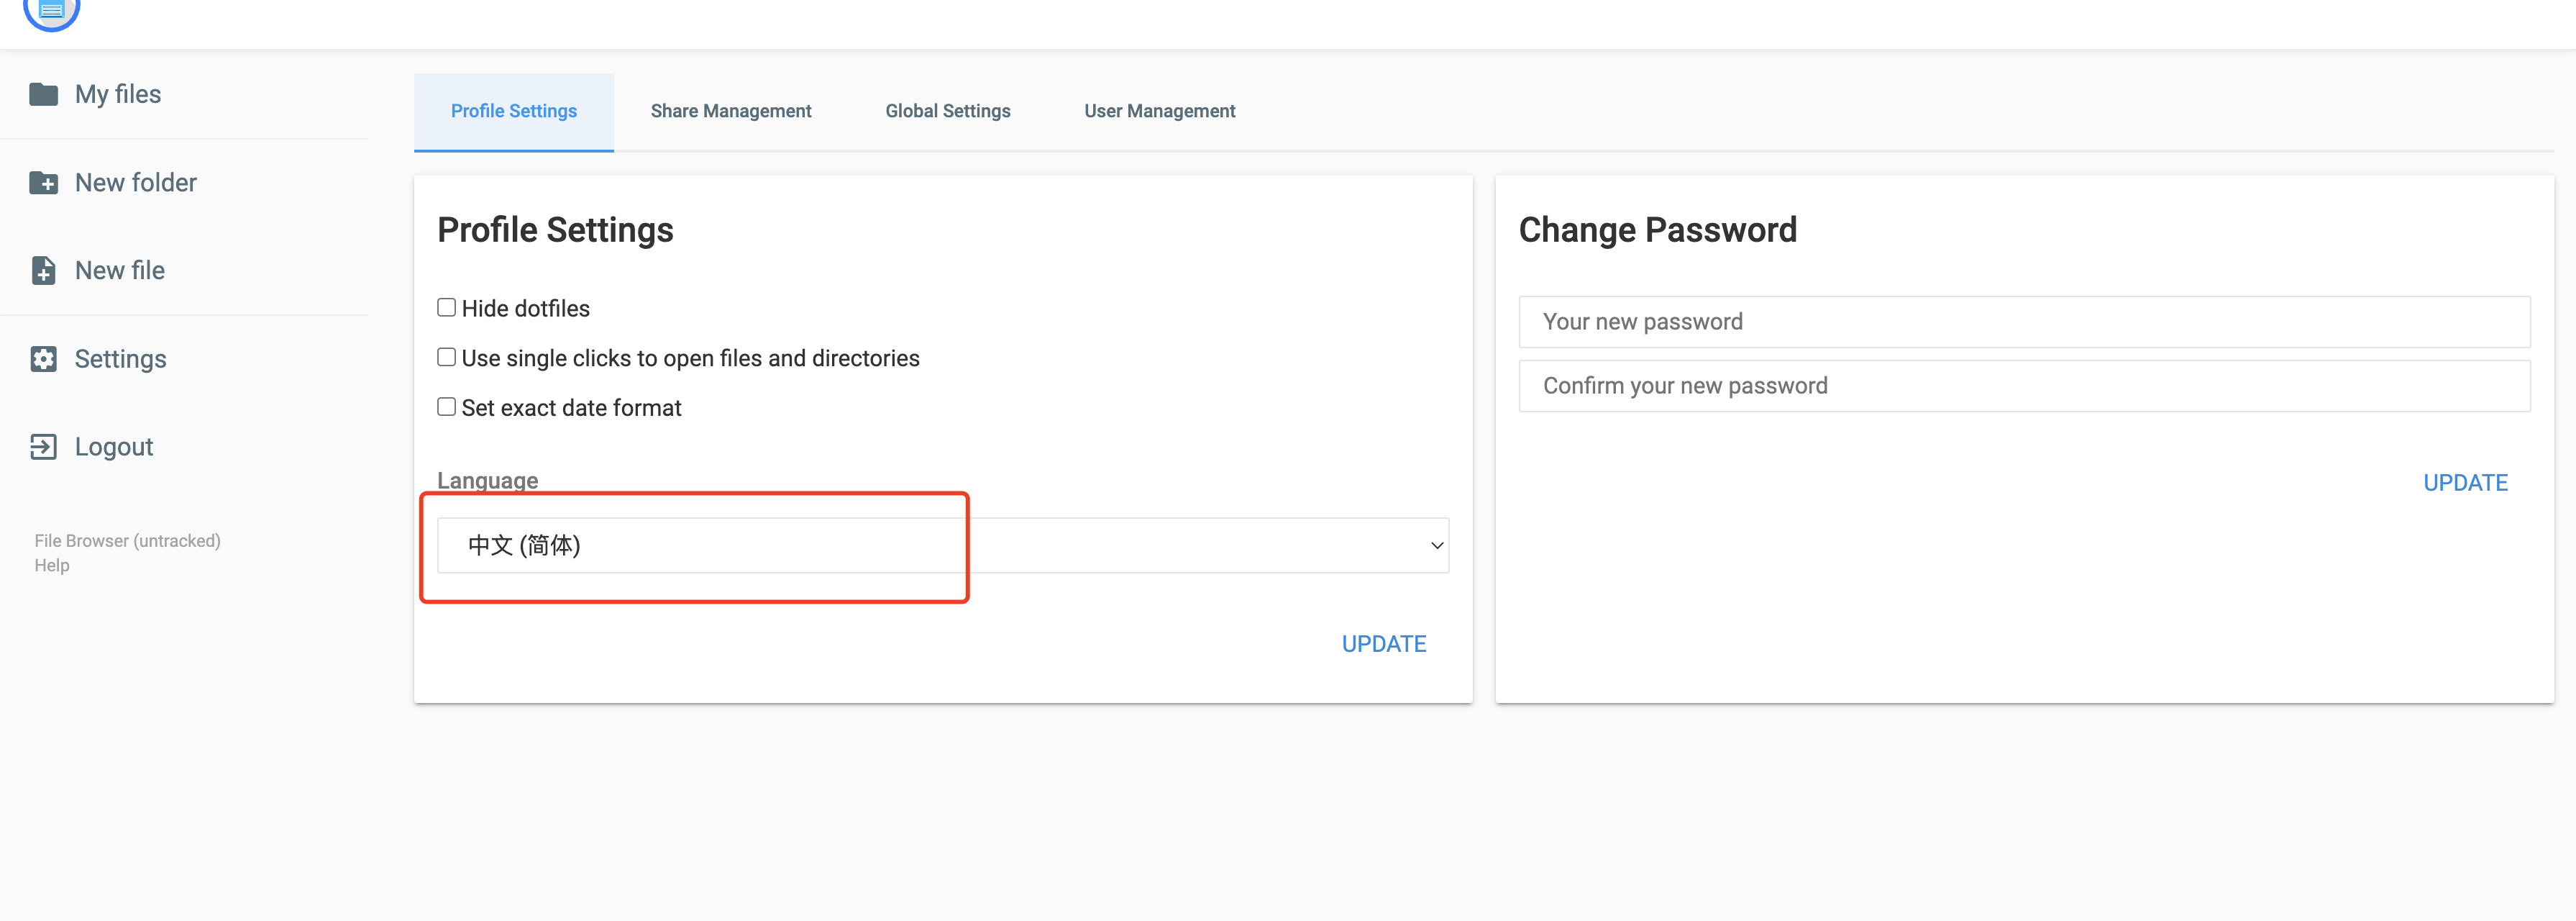This screenshot has height=921, width=2576.
Task: Enable the Hide dotfiles checkbox
Action: pos(446,308)
